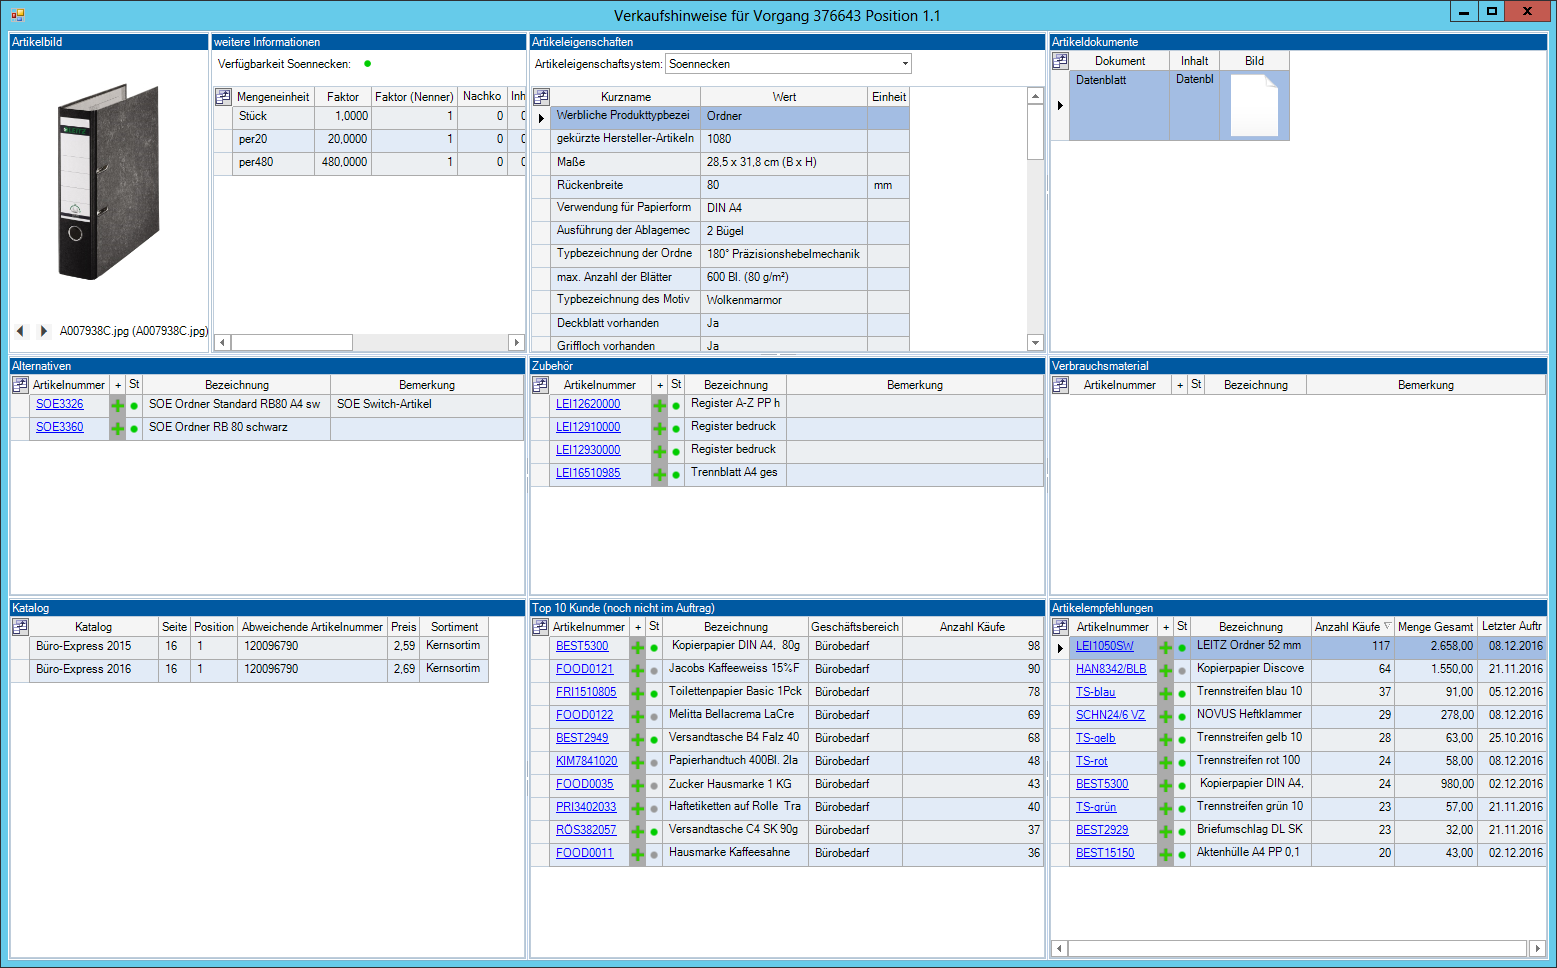Open Artikeleigenschaftsystem dropdown
This screenshot has height=968, width=1557.
904,64
